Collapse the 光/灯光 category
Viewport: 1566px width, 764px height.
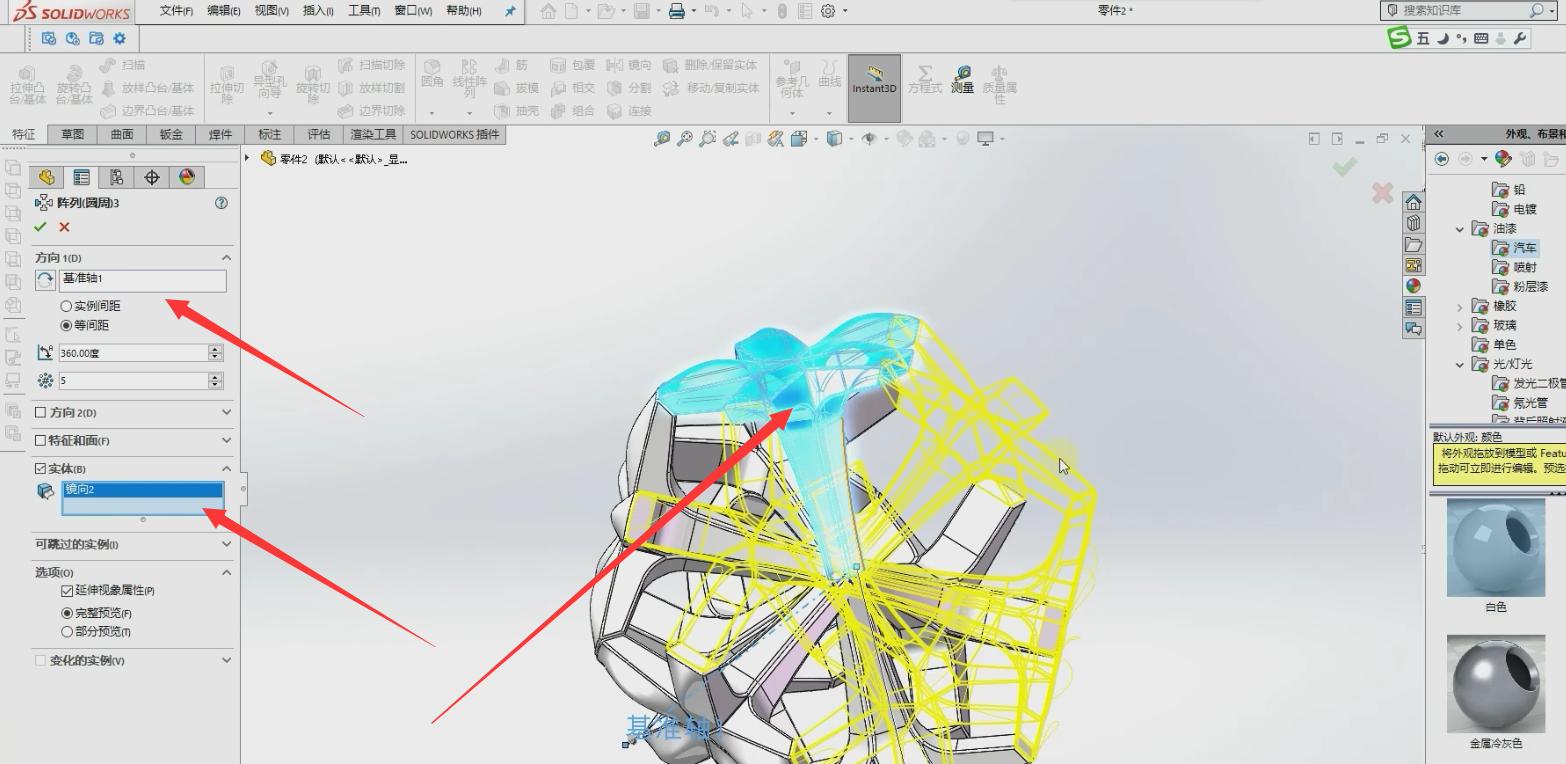1459,365
